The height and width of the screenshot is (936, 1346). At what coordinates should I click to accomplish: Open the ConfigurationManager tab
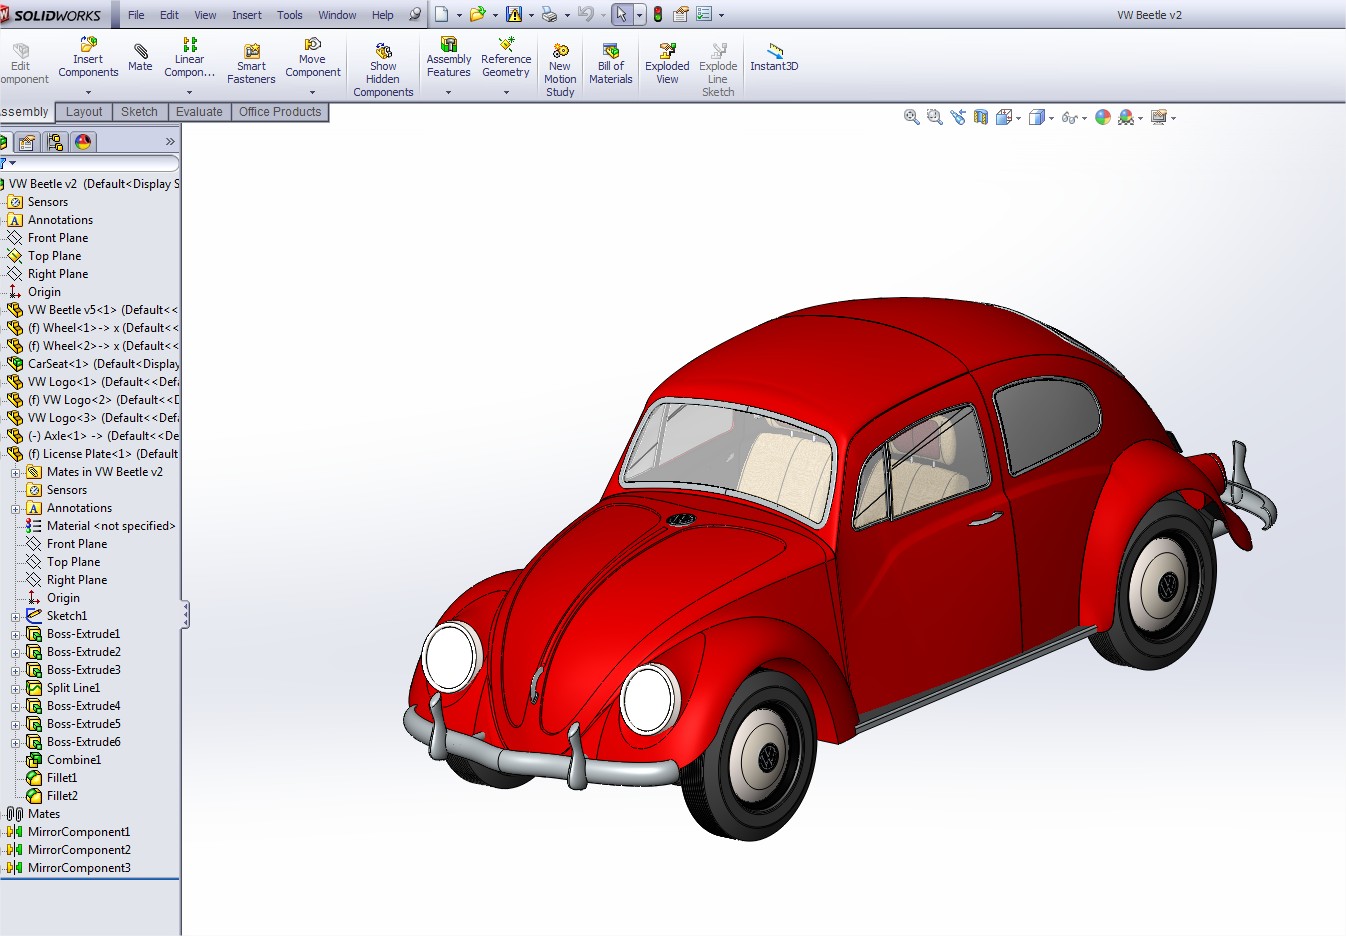click(55, 142)
